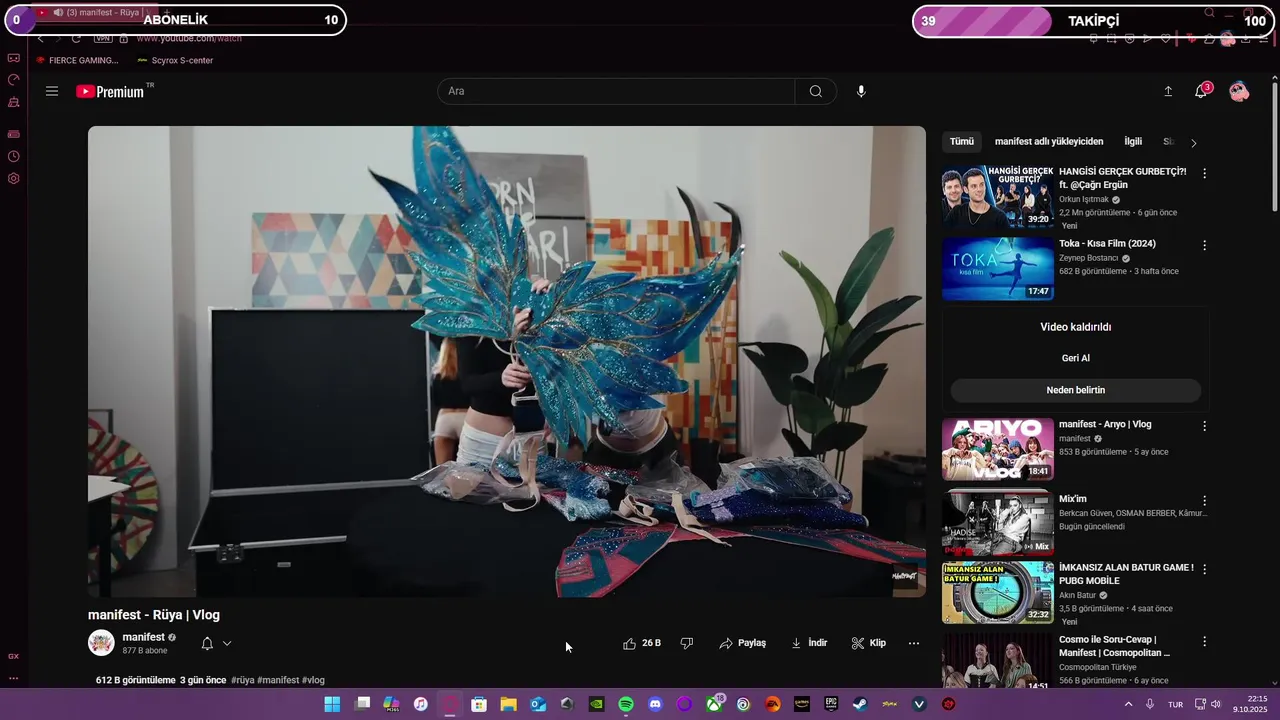Open the YouTube hamburger guide menu
This screenshot has width=1280, height=720.
click(x=52, y=91)
